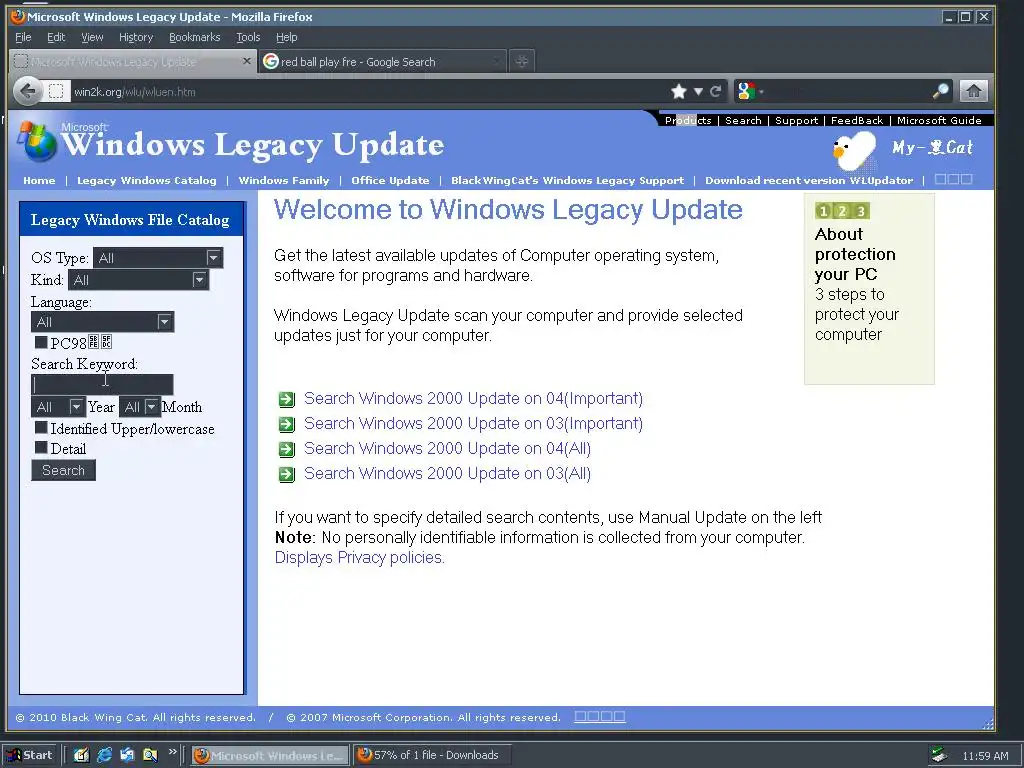Screen dimensions: 1024x768
Task: Click the system tray network icon
Action: click(x=939, y=755)
